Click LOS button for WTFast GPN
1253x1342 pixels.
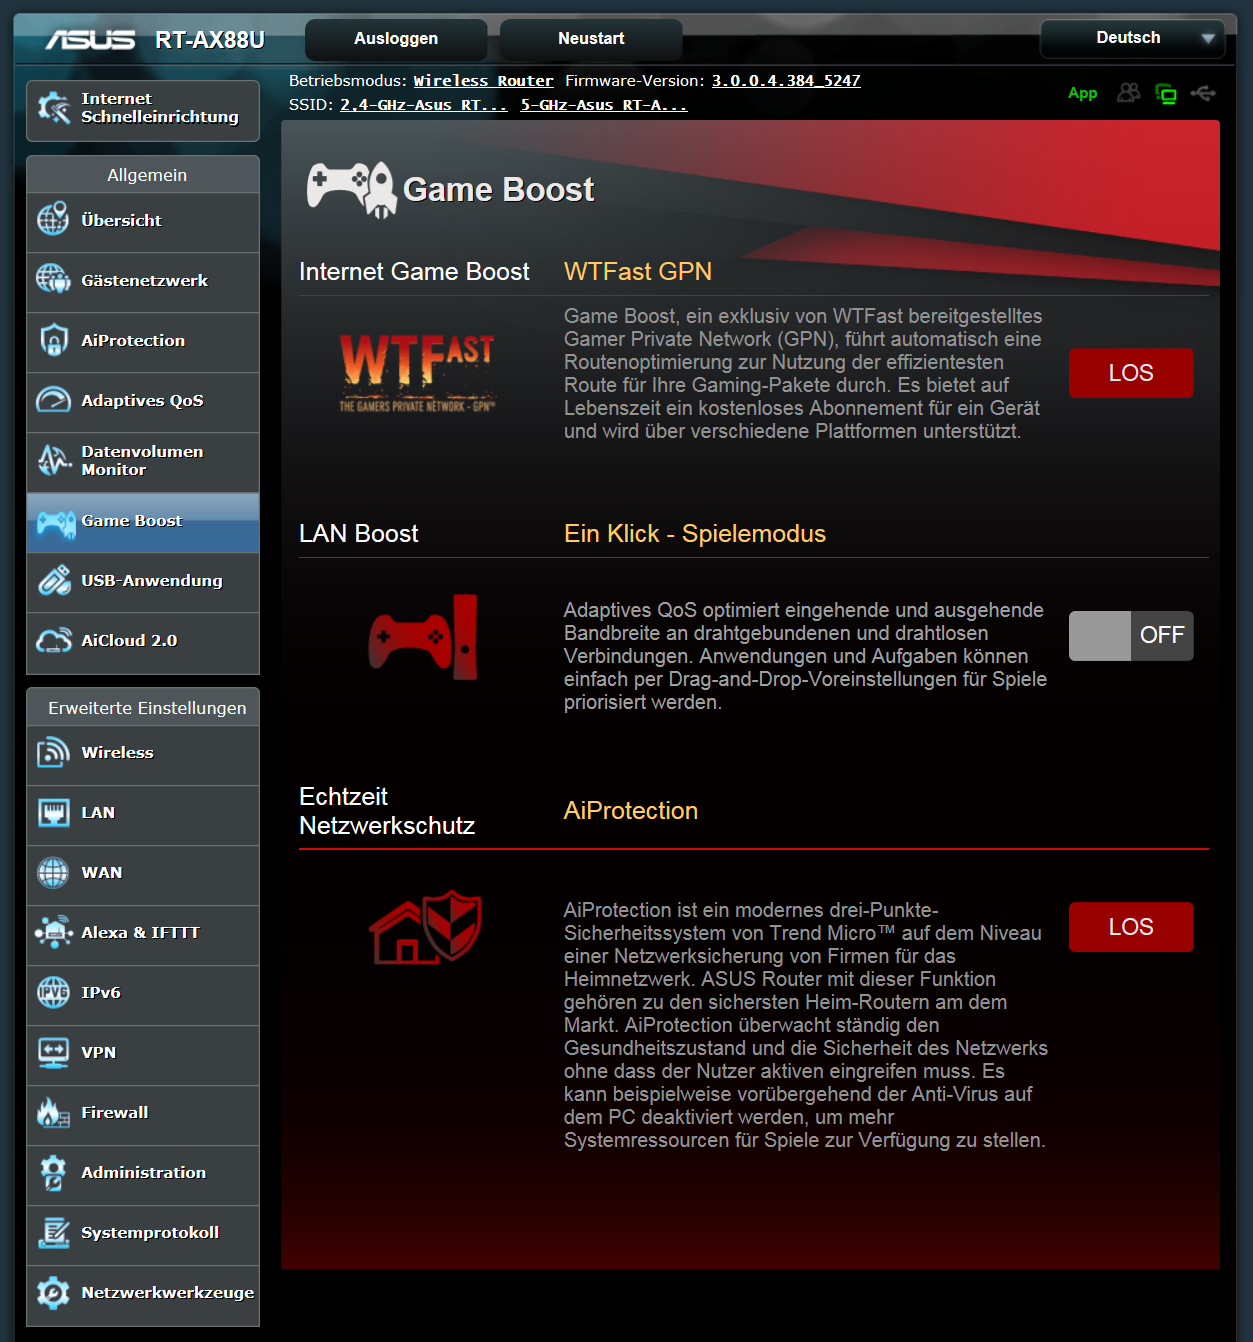1131,373
